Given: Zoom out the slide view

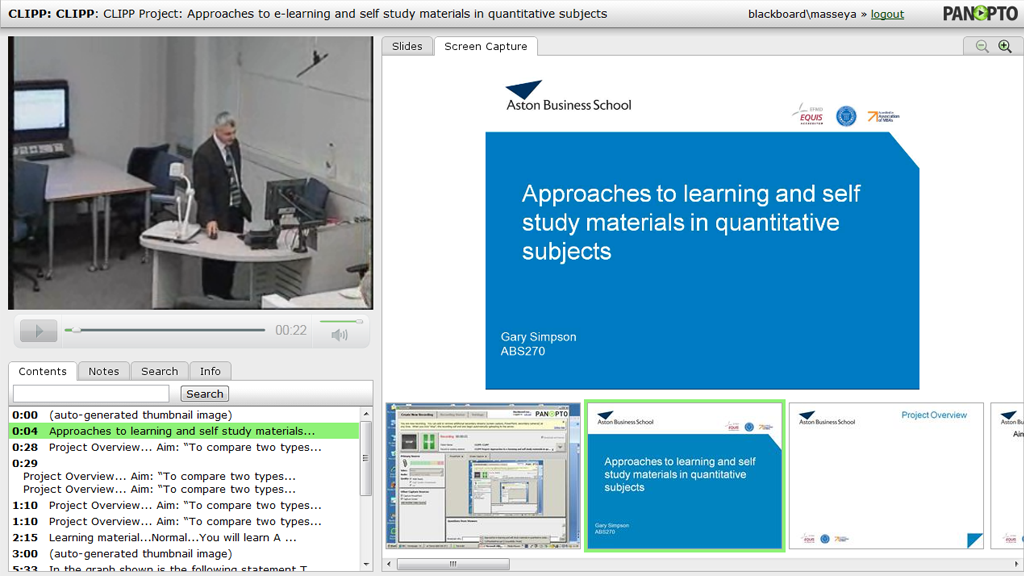Looking at the screenshot, I should (982, 46).
